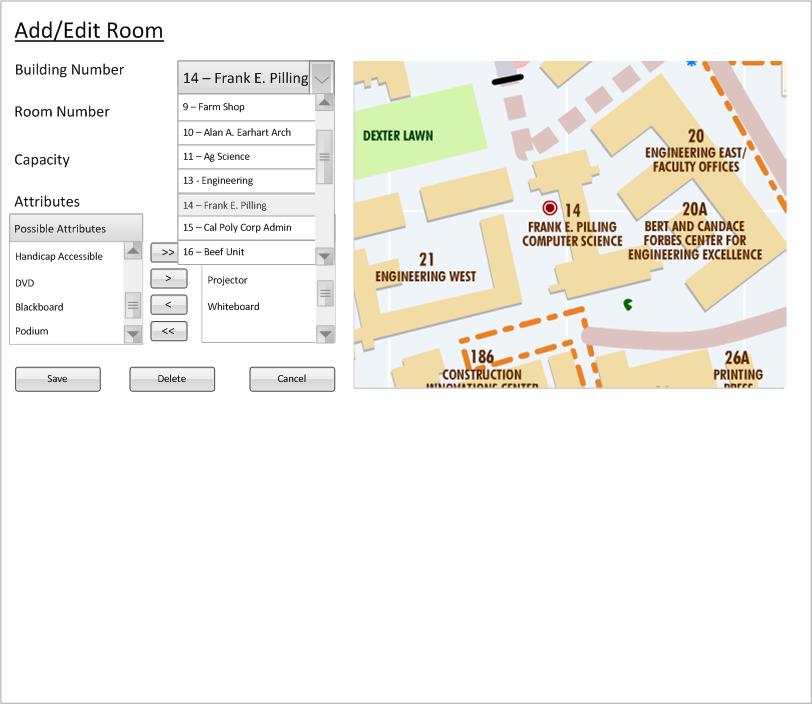Image resolution: width=812 pixels, height=704 pixels.
Task: Open the Building Number dropdown arrow
Action: pyautogui.click(x=322, y=78)
